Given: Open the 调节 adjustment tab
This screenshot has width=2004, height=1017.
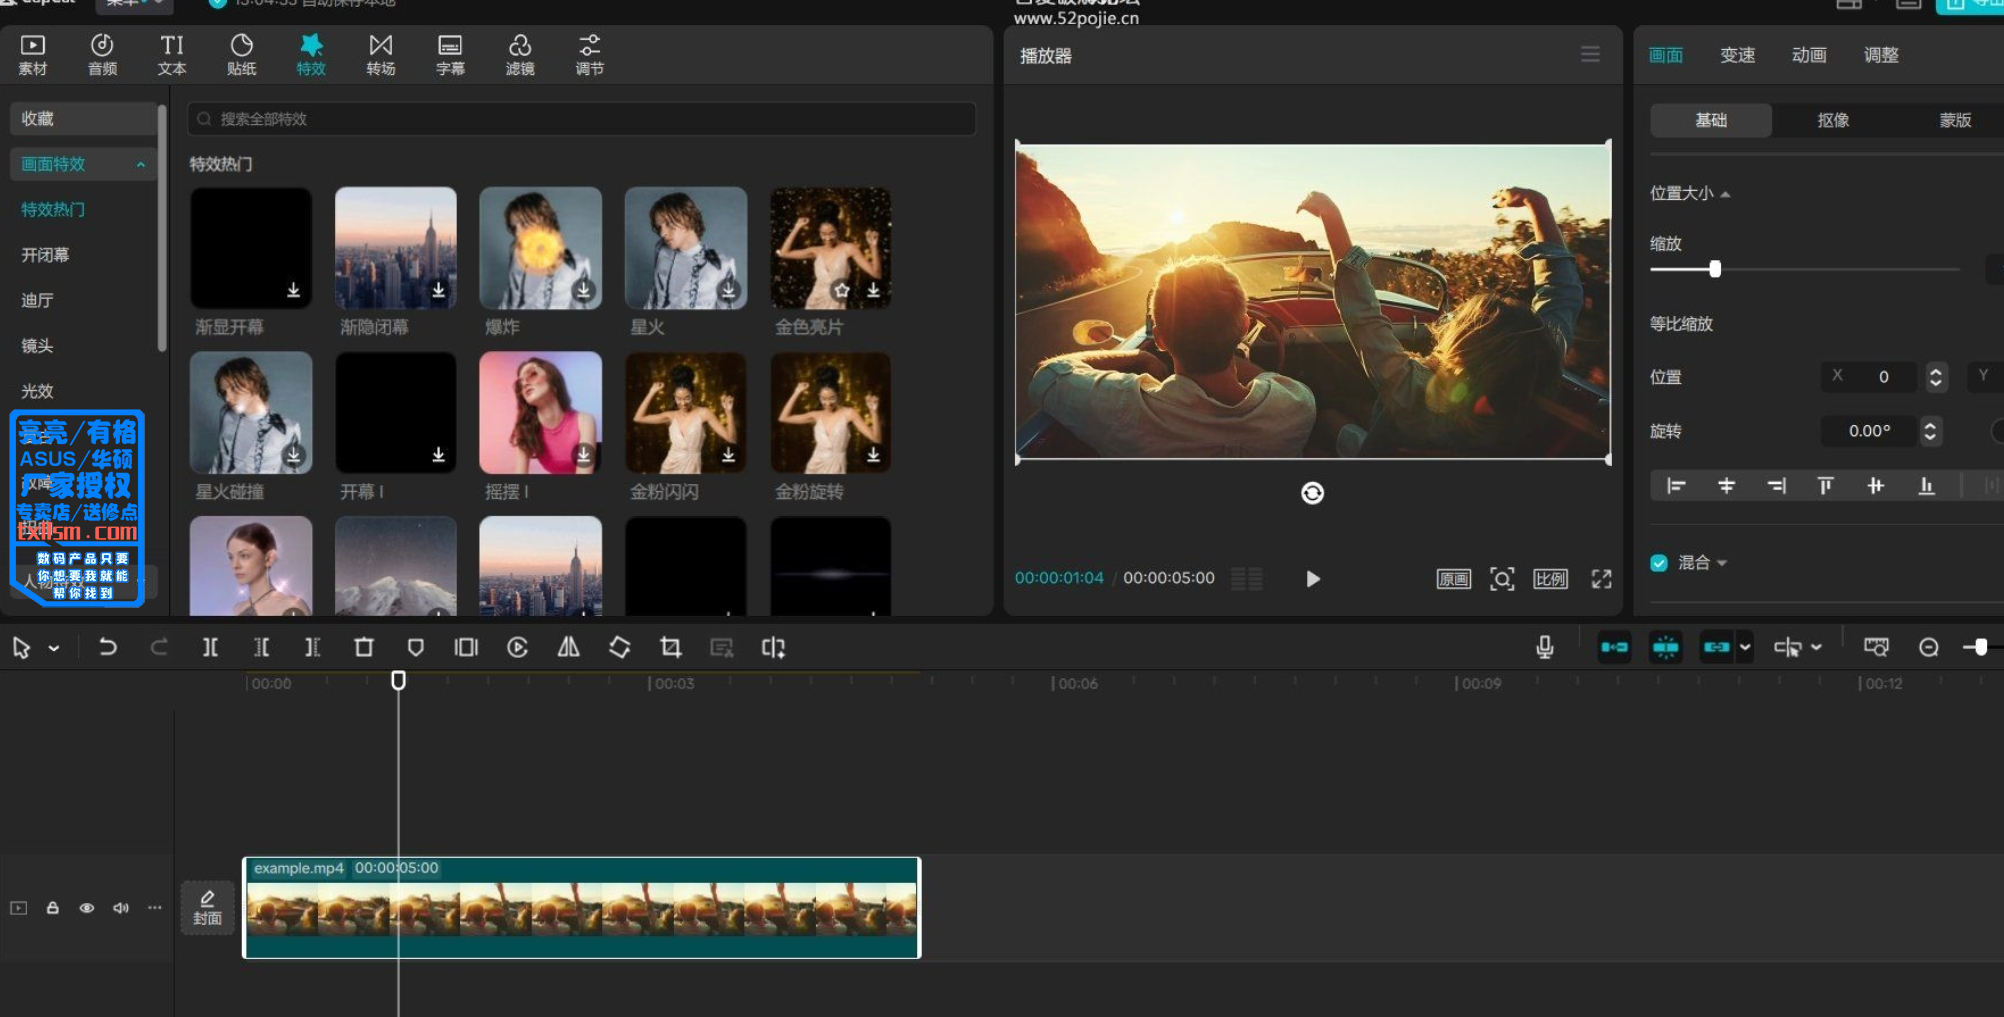Looking at the screenshot, I should pyautogui.click(x=590, y=55).
